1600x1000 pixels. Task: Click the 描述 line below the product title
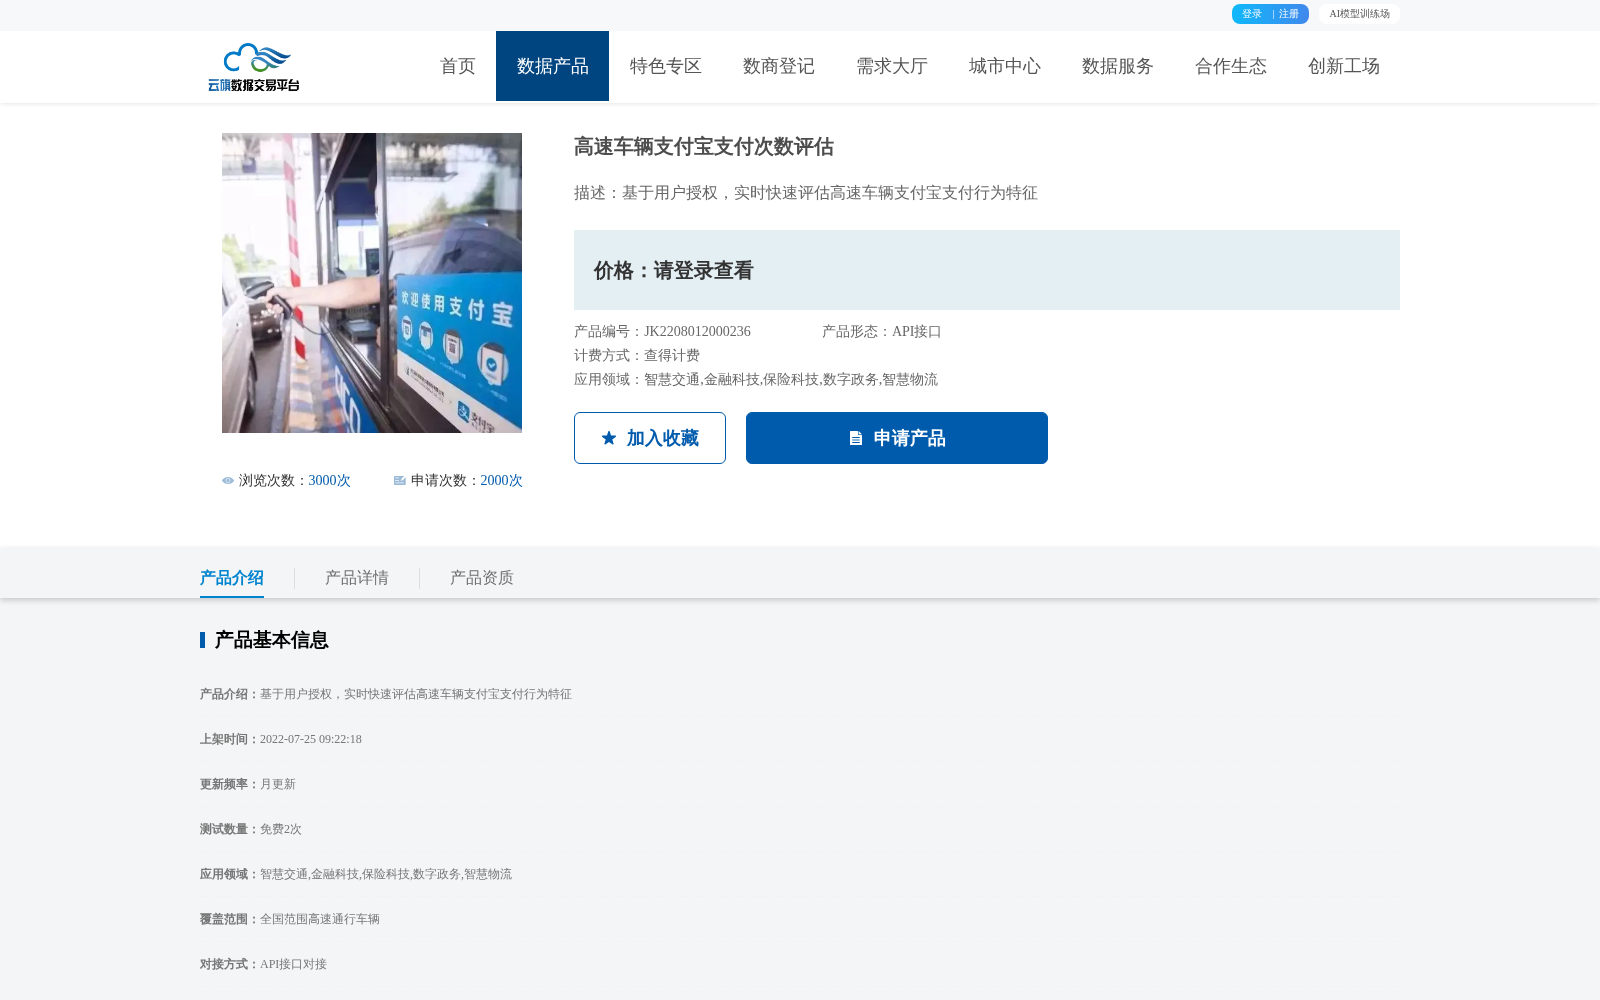[x=806, y=193]
